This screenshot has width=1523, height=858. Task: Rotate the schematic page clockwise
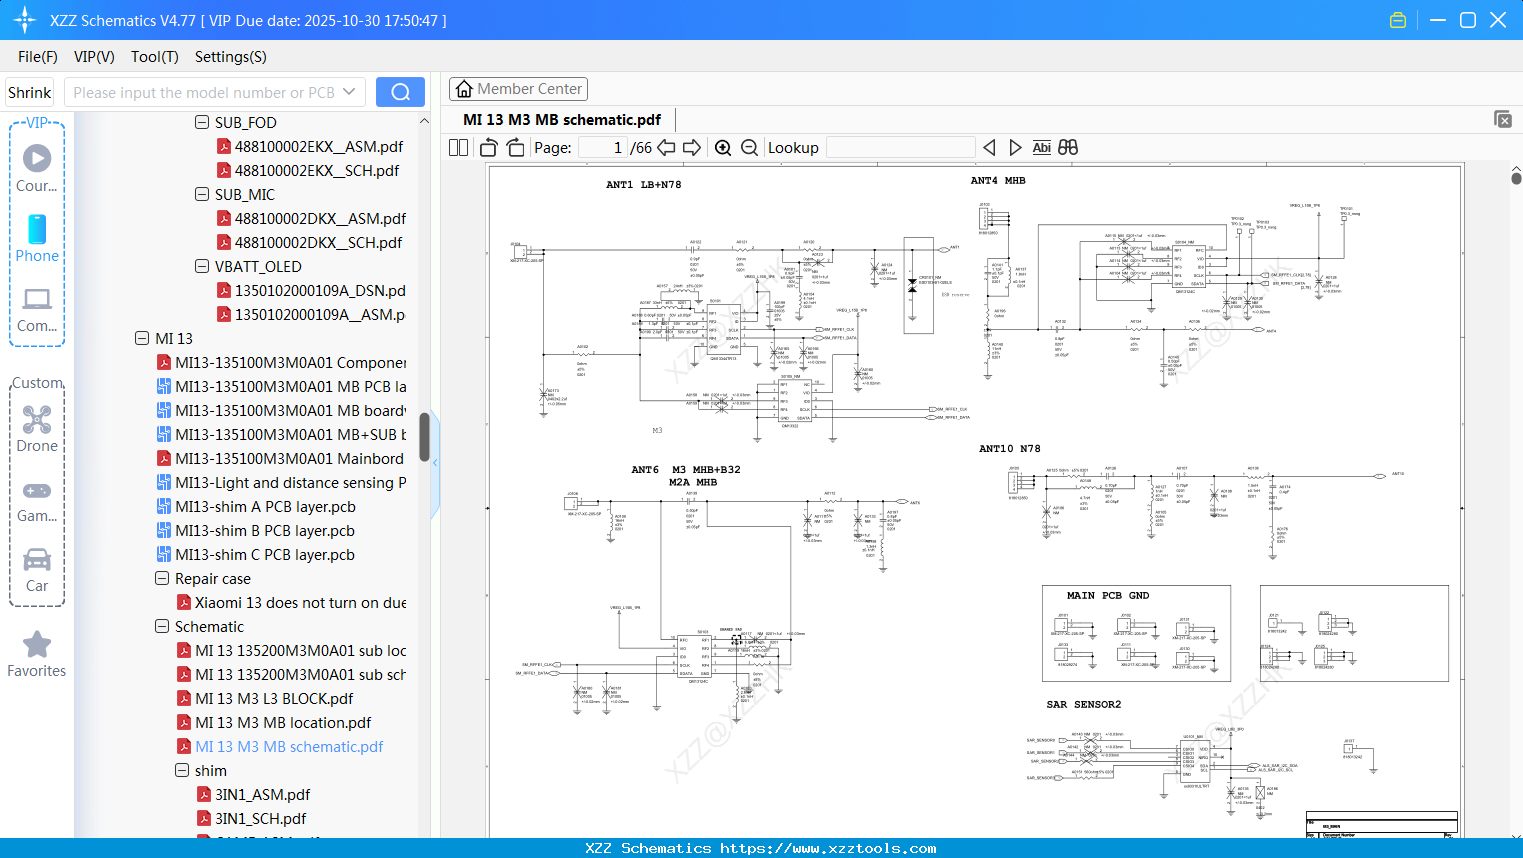coord(514,147)
